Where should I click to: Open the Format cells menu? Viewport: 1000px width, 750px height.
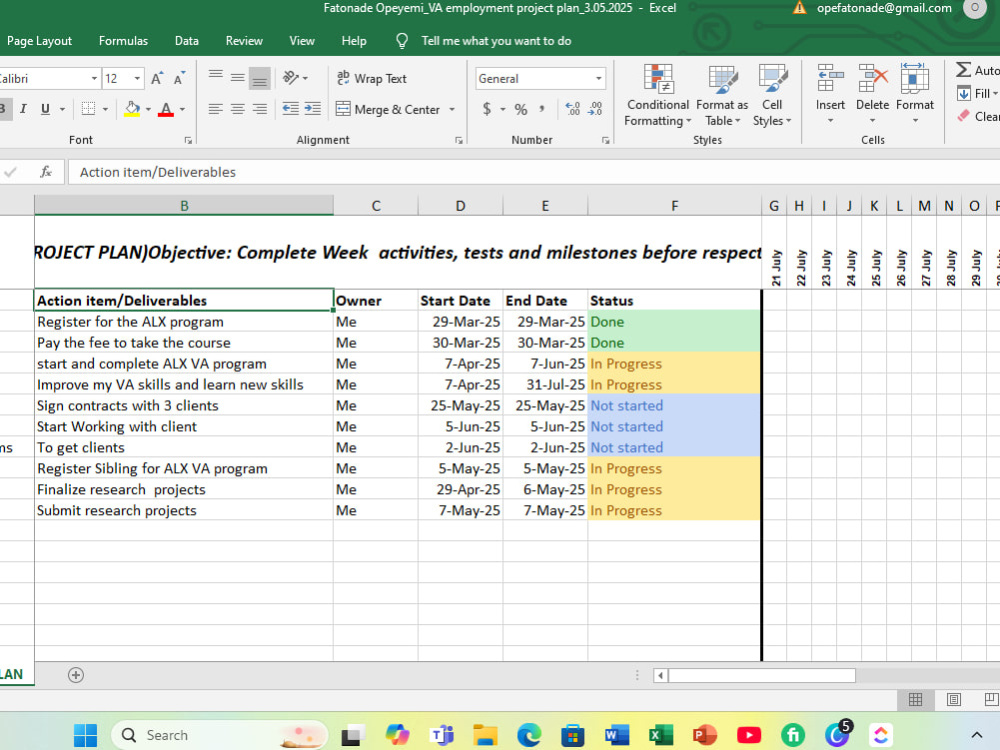915,96
